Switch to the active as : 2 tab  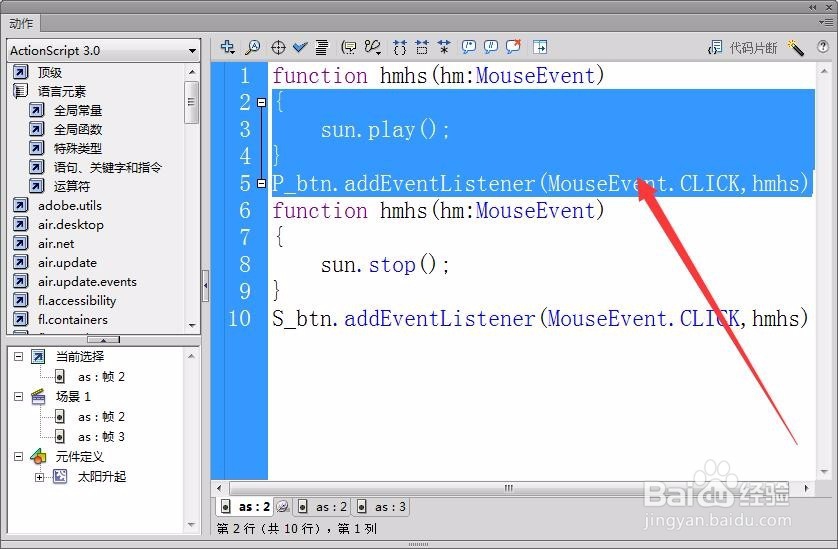click(247, 507)
